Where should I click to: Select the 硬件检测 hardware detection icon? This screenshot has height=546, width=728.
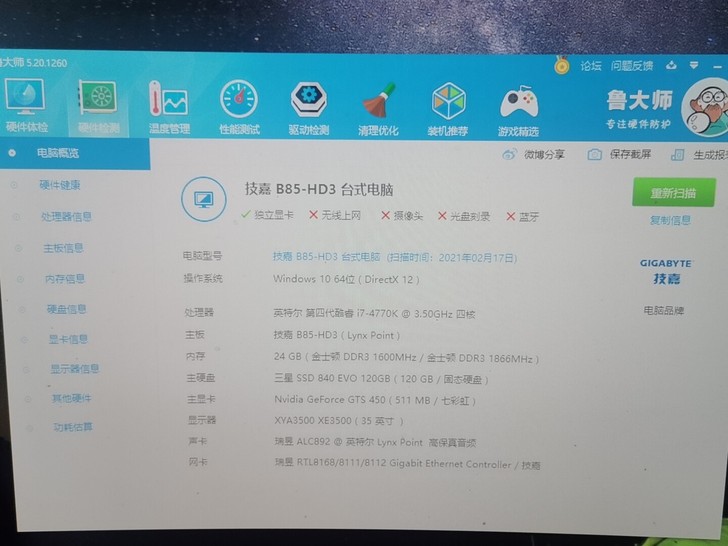click(x=98, y=107)
